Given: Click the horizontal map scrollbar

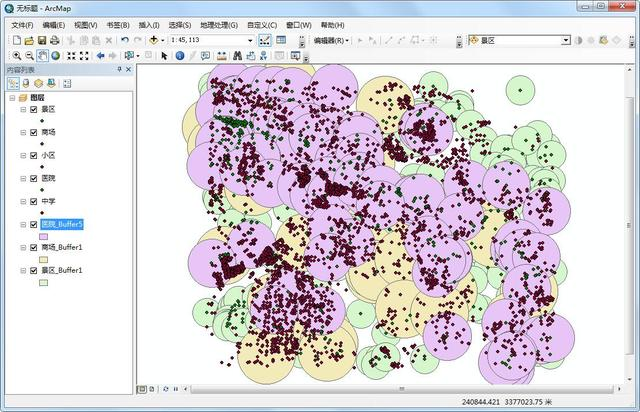Looking at the screenshot, I should point(402,389).
